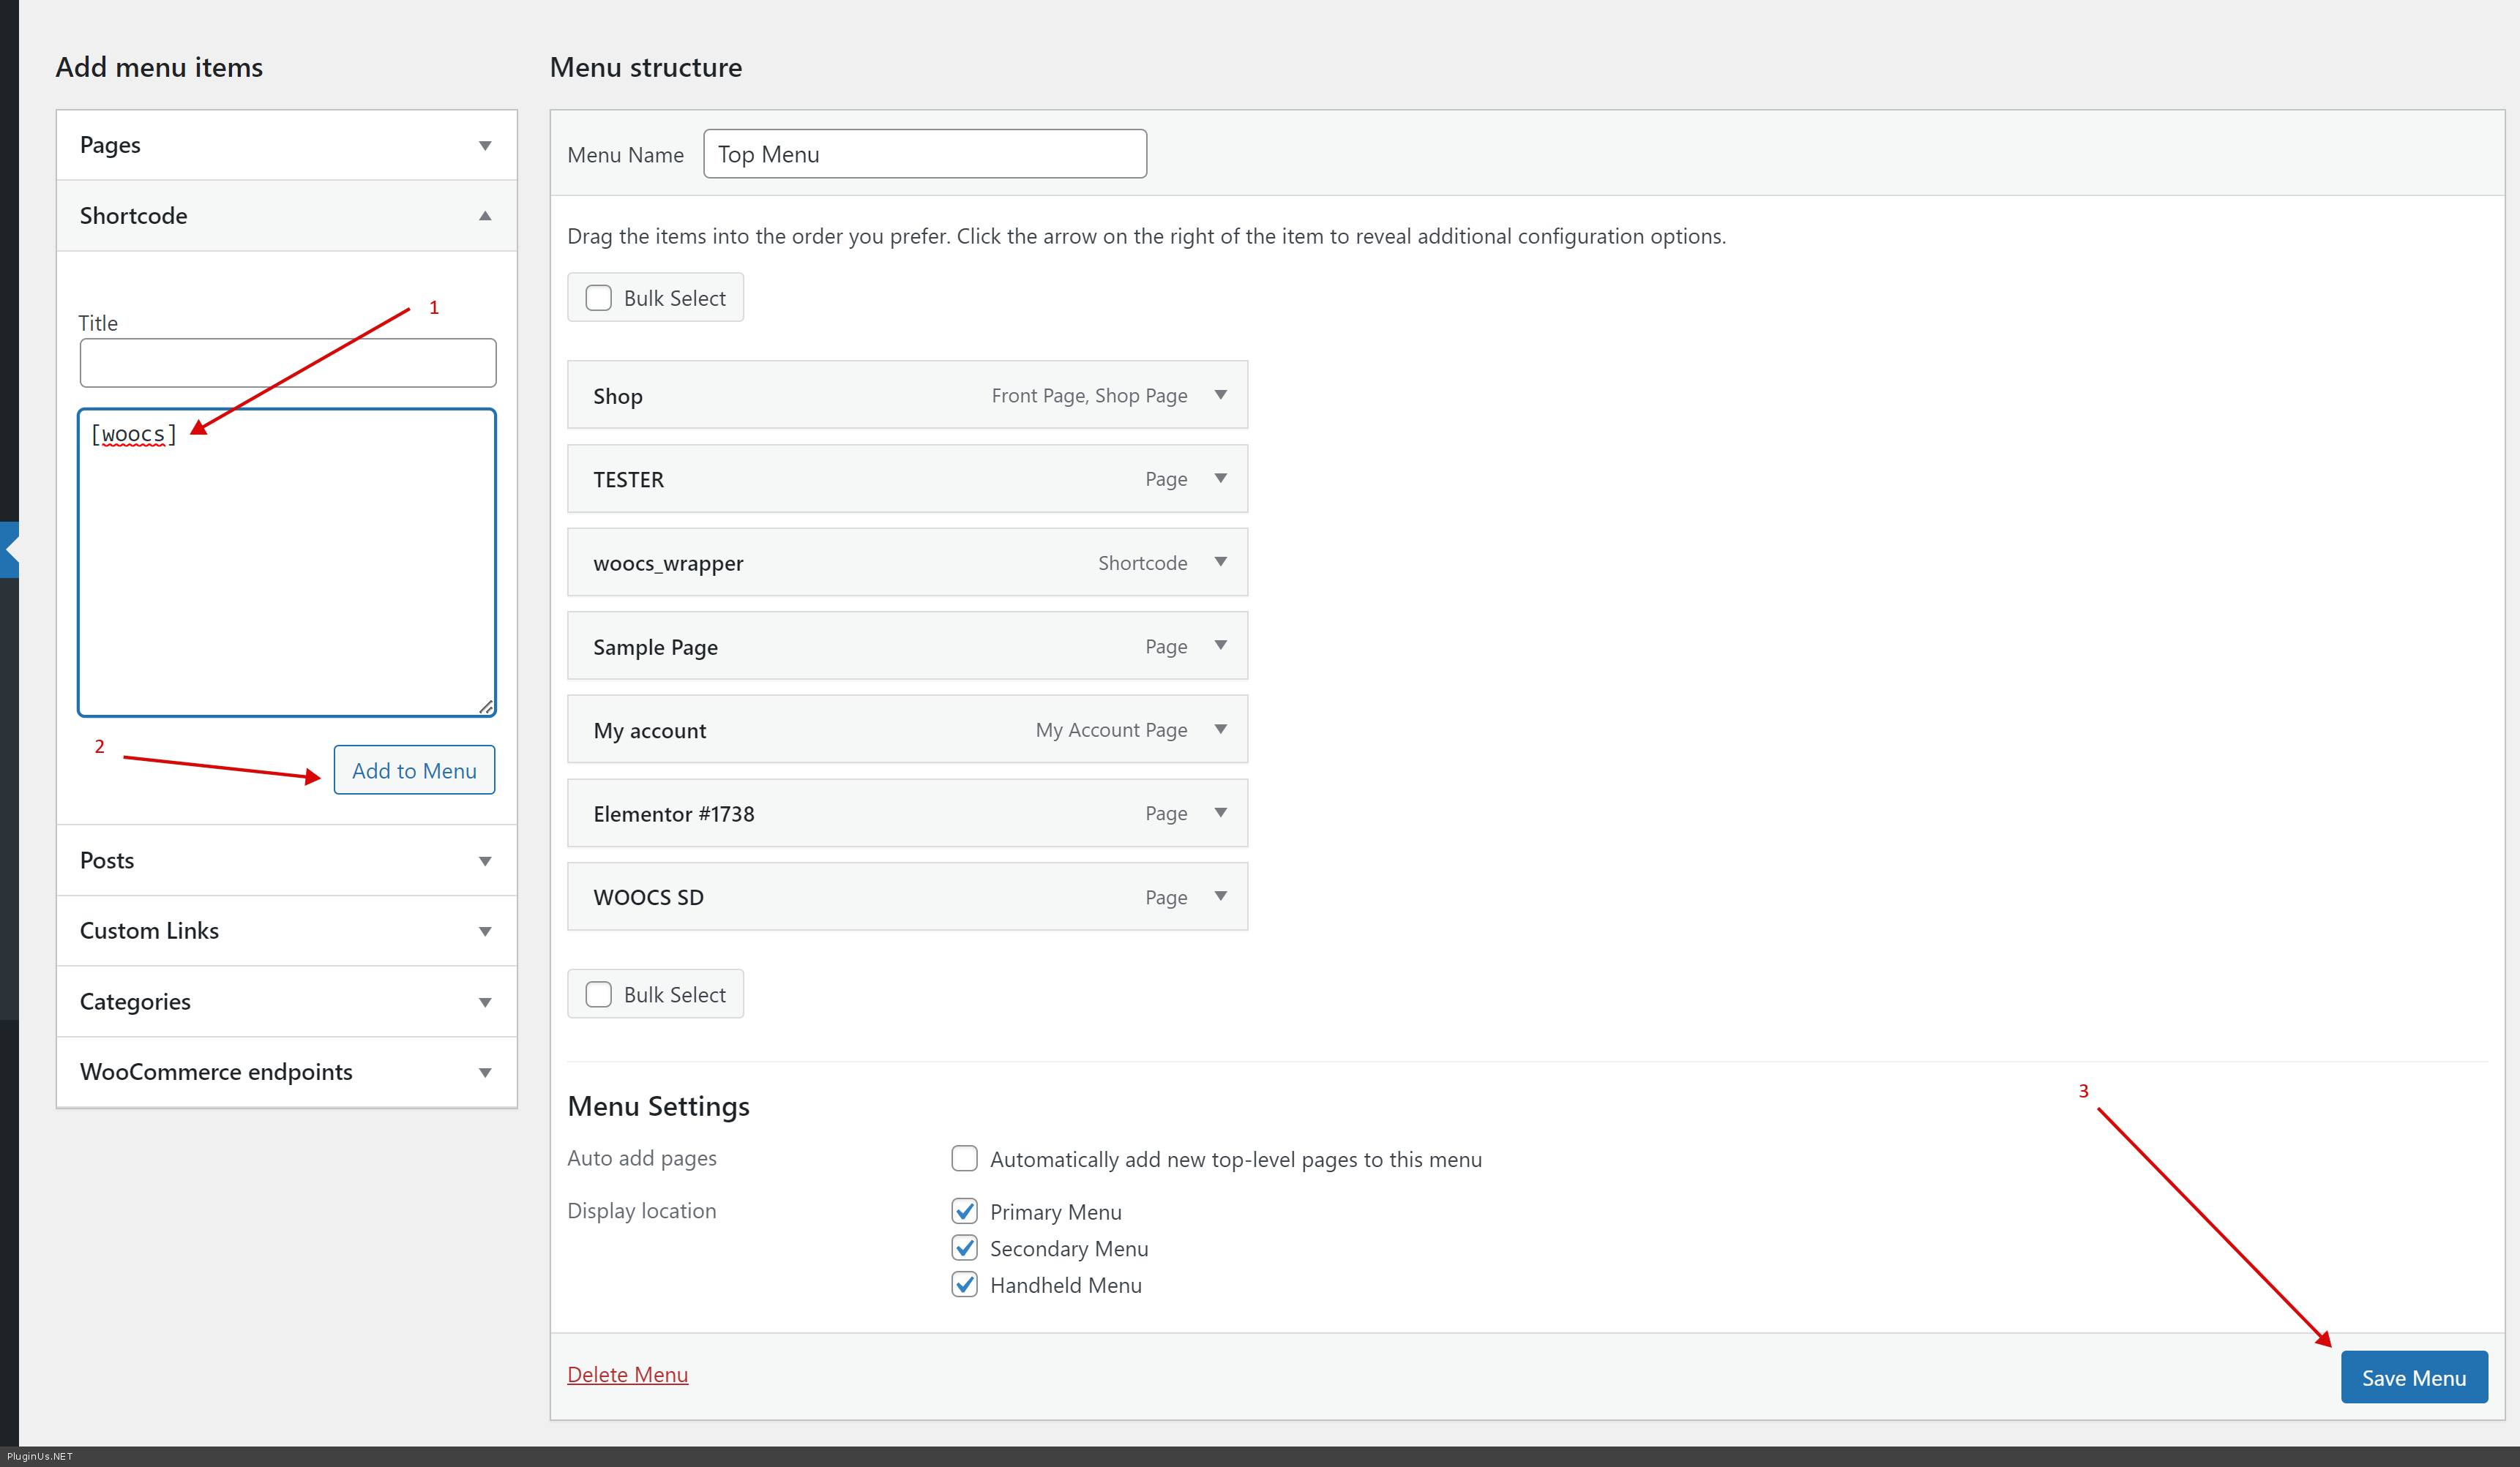Image resolution: width=2520 pixels, height=1467 pixels.
Task: Click the Delete Menu link
Action: coord(627,1374)
